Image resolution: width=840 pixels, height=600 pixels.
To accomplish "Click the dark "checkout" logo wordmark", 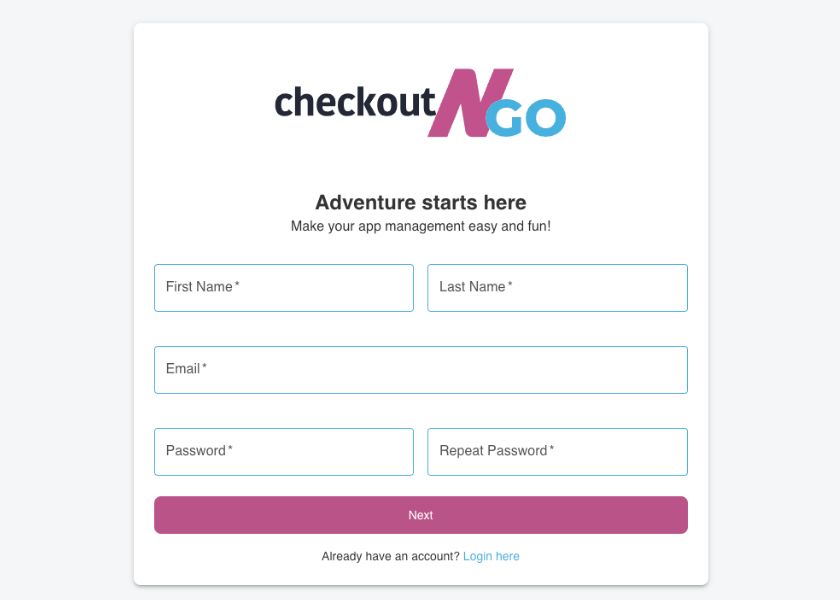I will [x=355, y=103].
